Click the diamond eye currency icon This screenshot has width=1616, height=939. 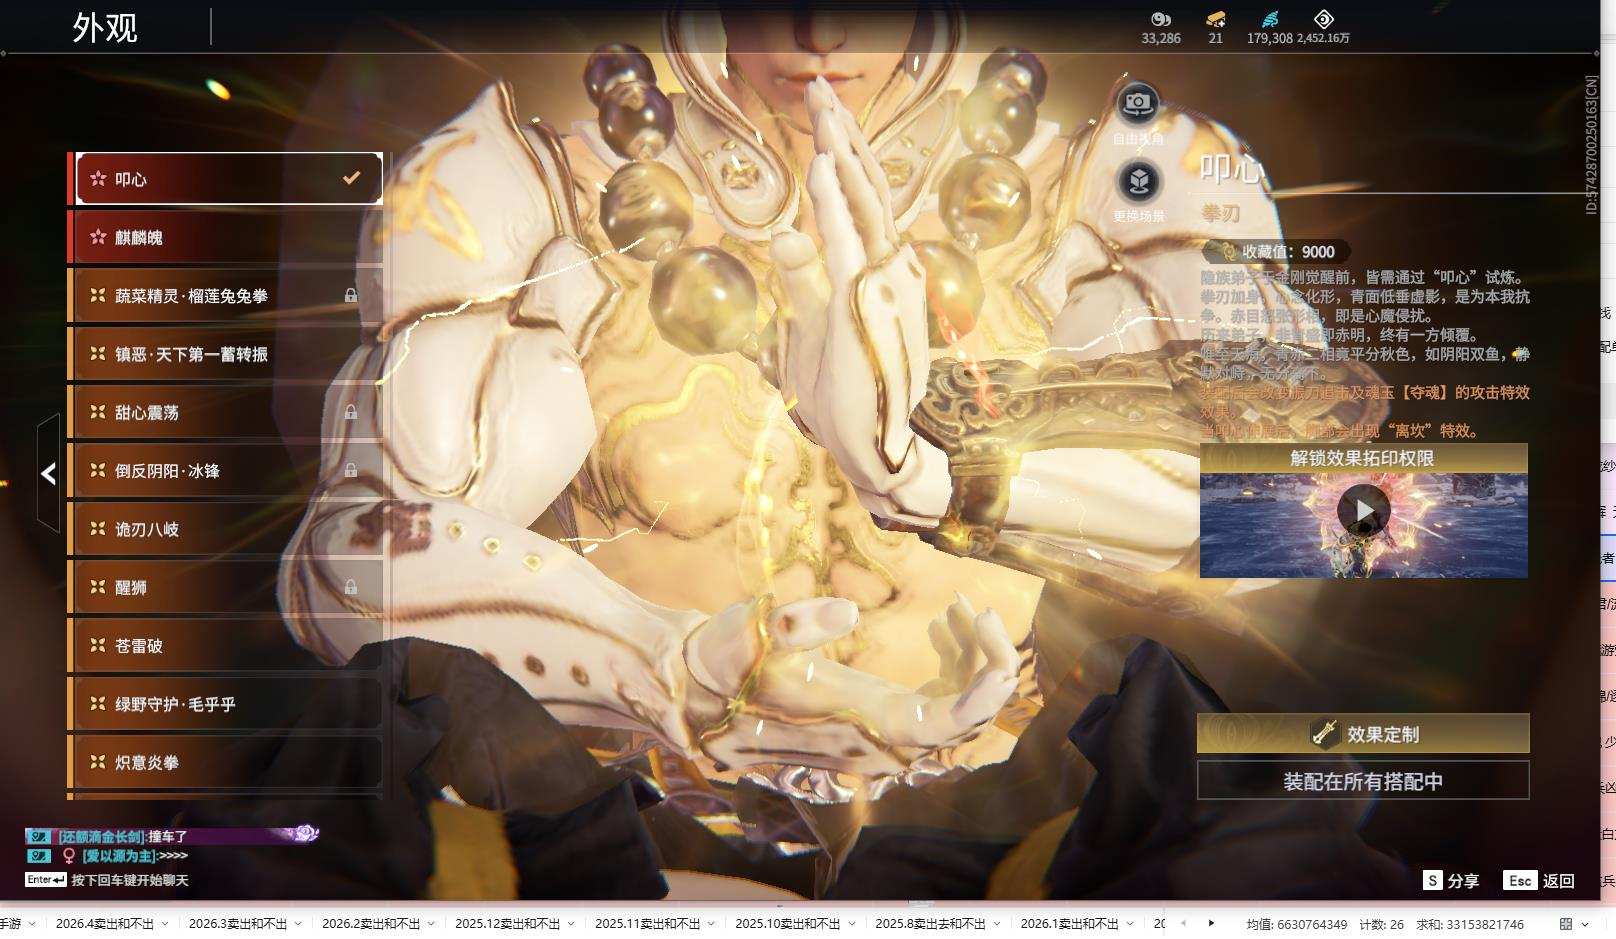[x=1323, y=19]
